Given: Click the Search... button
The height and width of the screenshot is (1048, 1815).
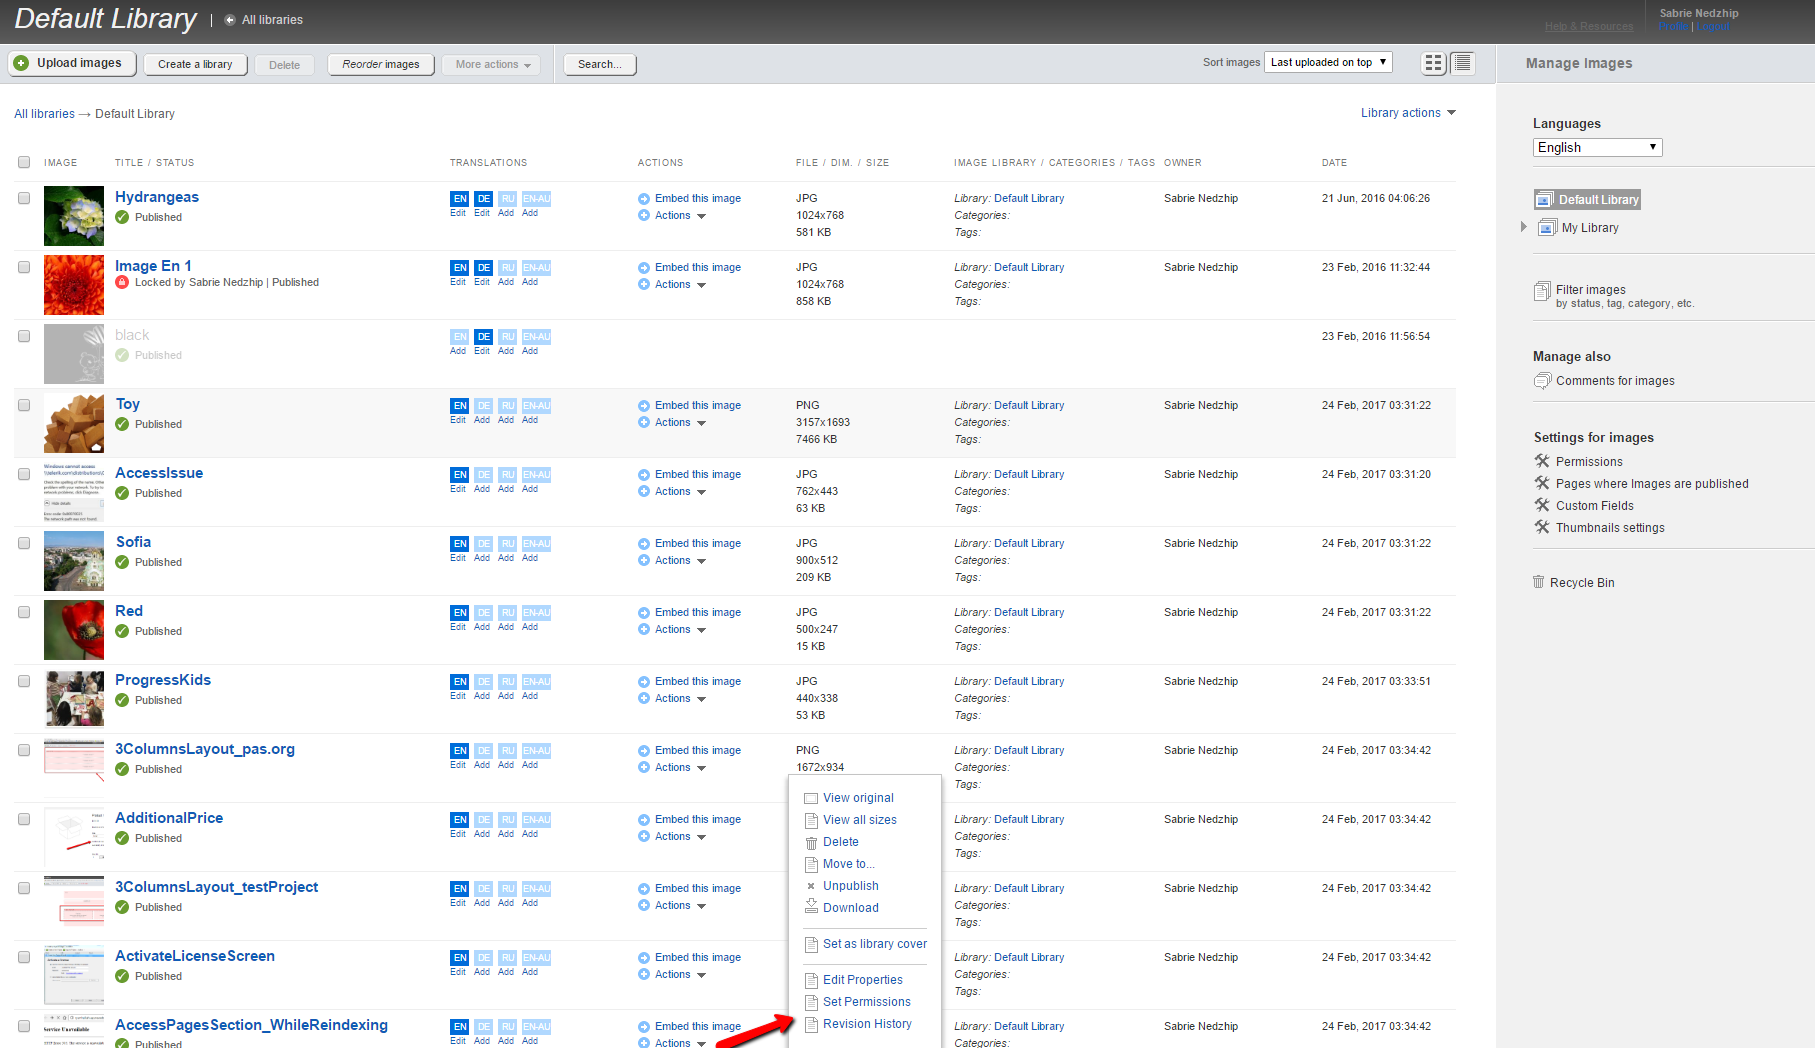Looking at the screenshot, I should [600, 64].
